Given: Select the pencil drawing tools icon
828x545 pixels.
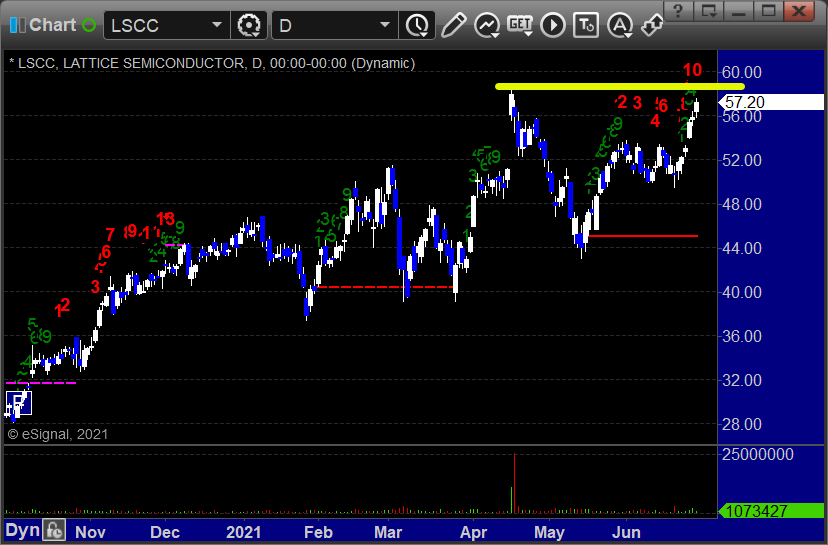Looking at the screenshot, I should coord(453,25).
